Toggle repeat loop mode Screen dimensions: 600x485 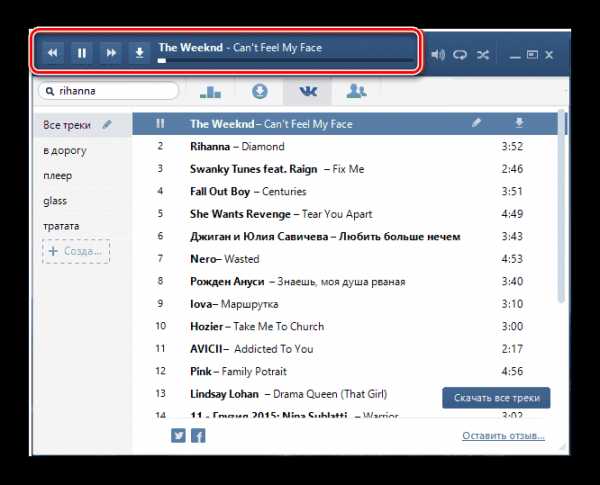[460, 55]
